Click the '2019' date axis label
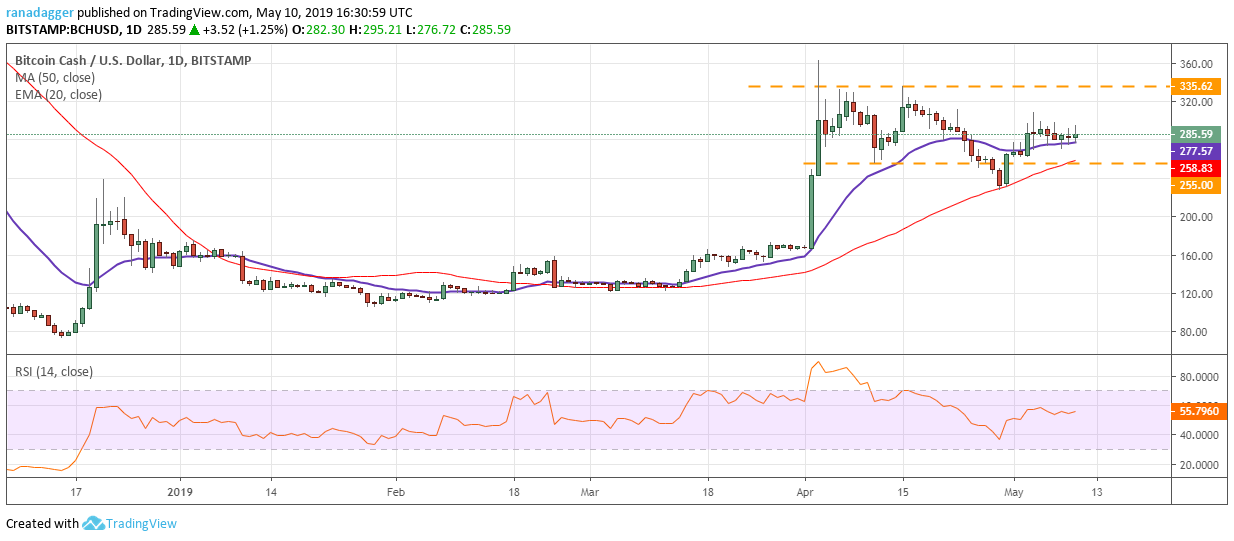This screenshot has height=541, width=1234. (180, 493)
